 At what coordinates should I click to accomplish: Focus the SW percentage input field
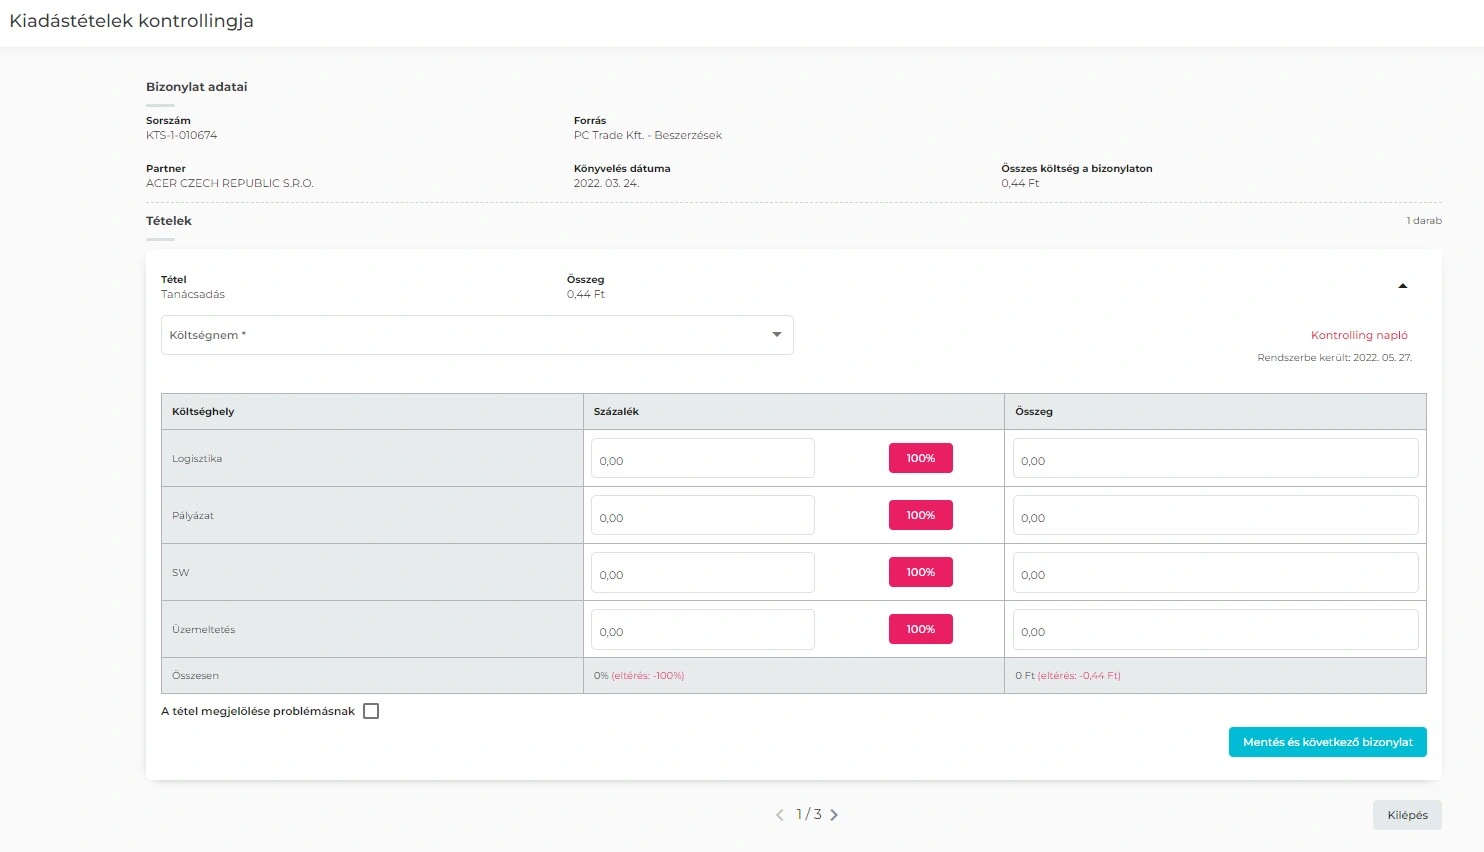click(702, 573)
